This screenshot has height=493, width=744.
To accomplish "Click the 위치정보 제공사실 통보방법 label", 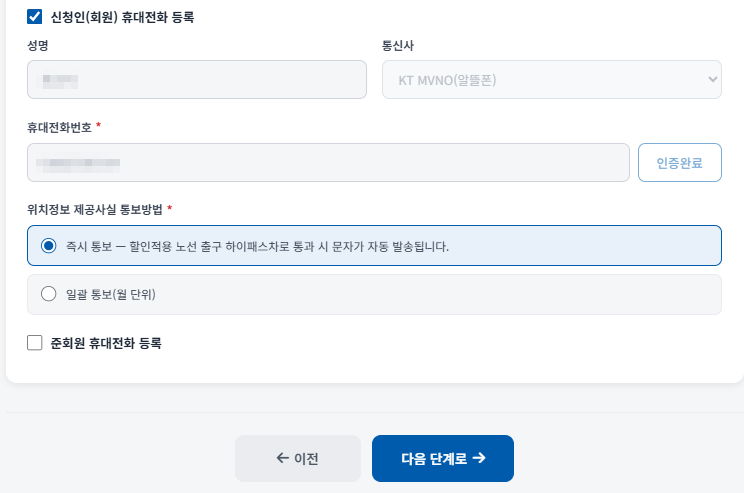I will 95,209.
